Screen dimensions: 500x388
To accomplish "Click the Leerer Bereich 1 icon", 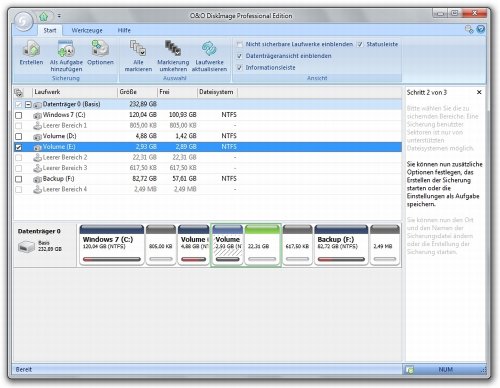I will tap(37, 126).
